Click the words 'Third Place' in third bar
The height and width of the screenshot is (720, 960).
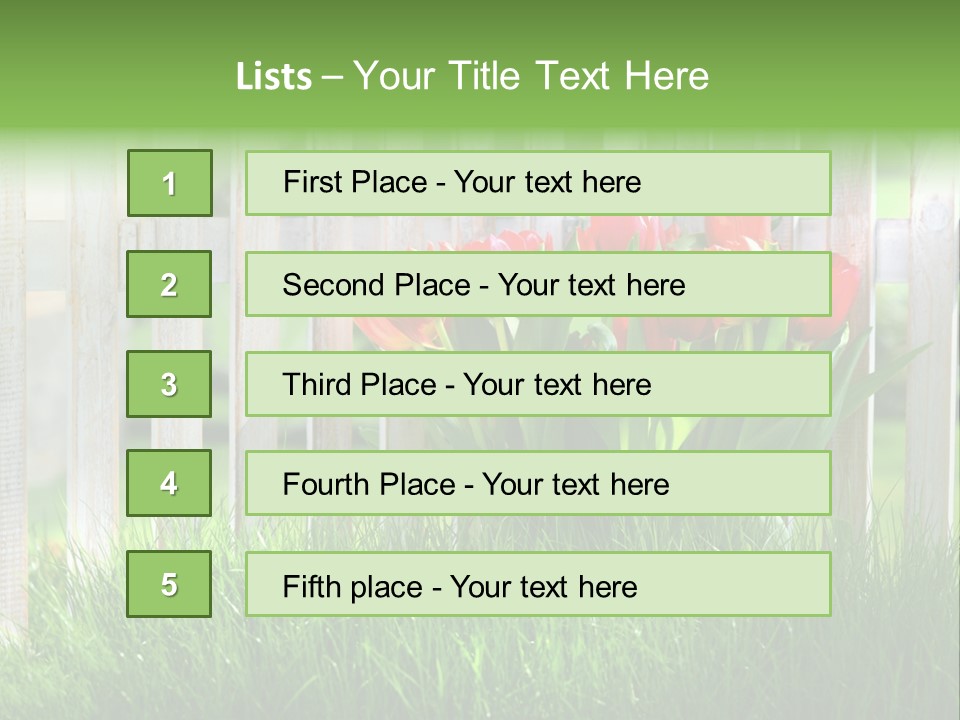click(359, 384)
